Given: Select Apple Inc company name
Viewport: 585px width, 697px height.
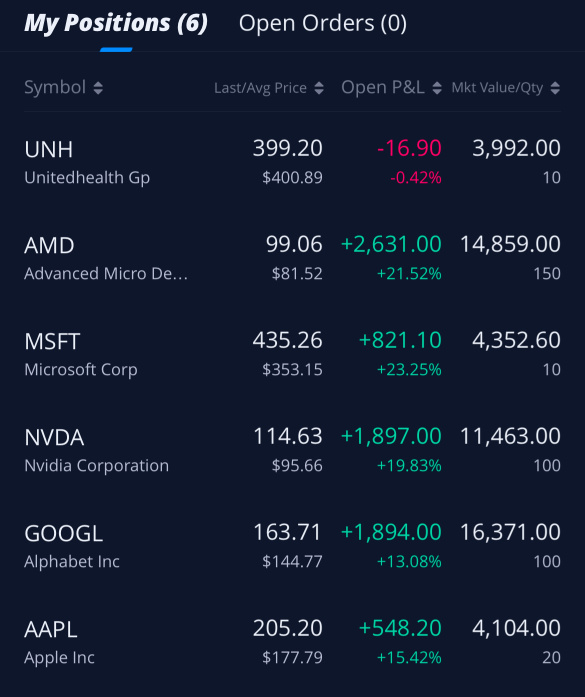Looking at the screenshot, I should tap(60, 658).
